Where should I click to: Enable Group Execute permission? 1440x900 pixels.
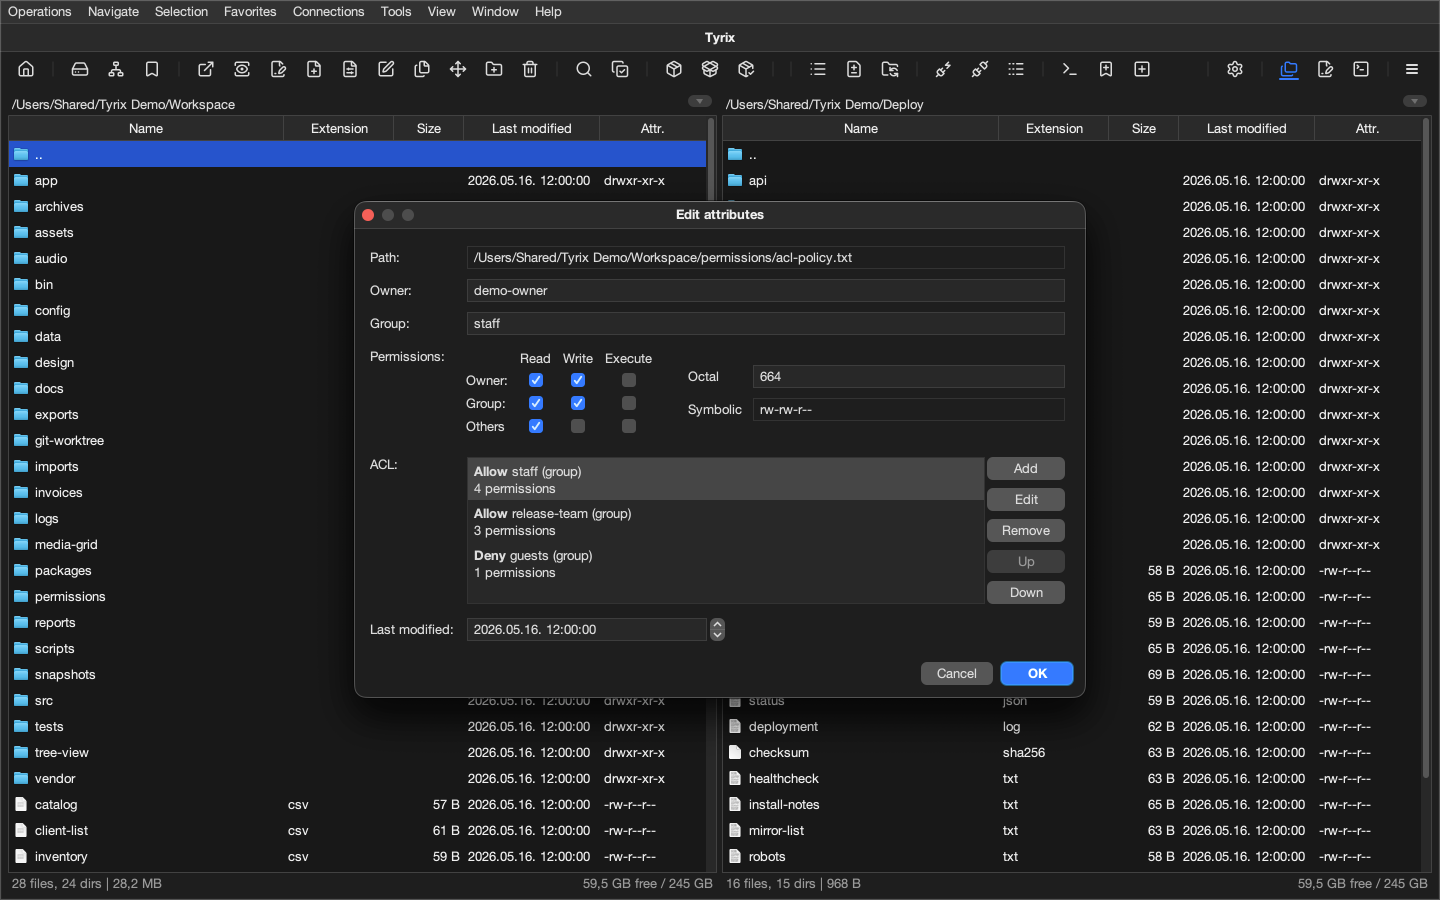629,403
